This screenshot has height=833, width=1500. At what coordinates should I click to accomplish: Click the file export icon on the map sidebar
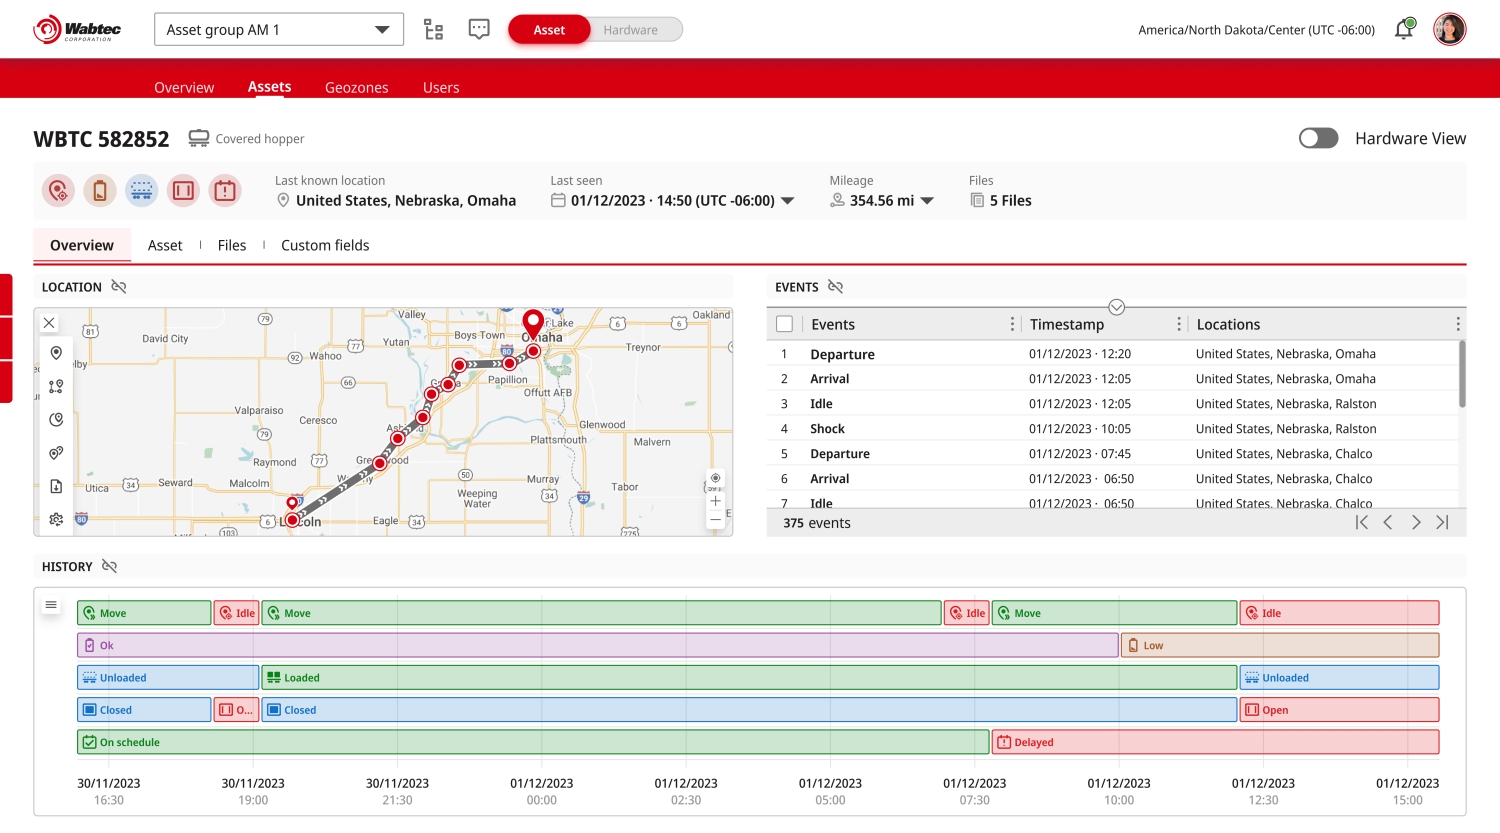click(56, 485)
